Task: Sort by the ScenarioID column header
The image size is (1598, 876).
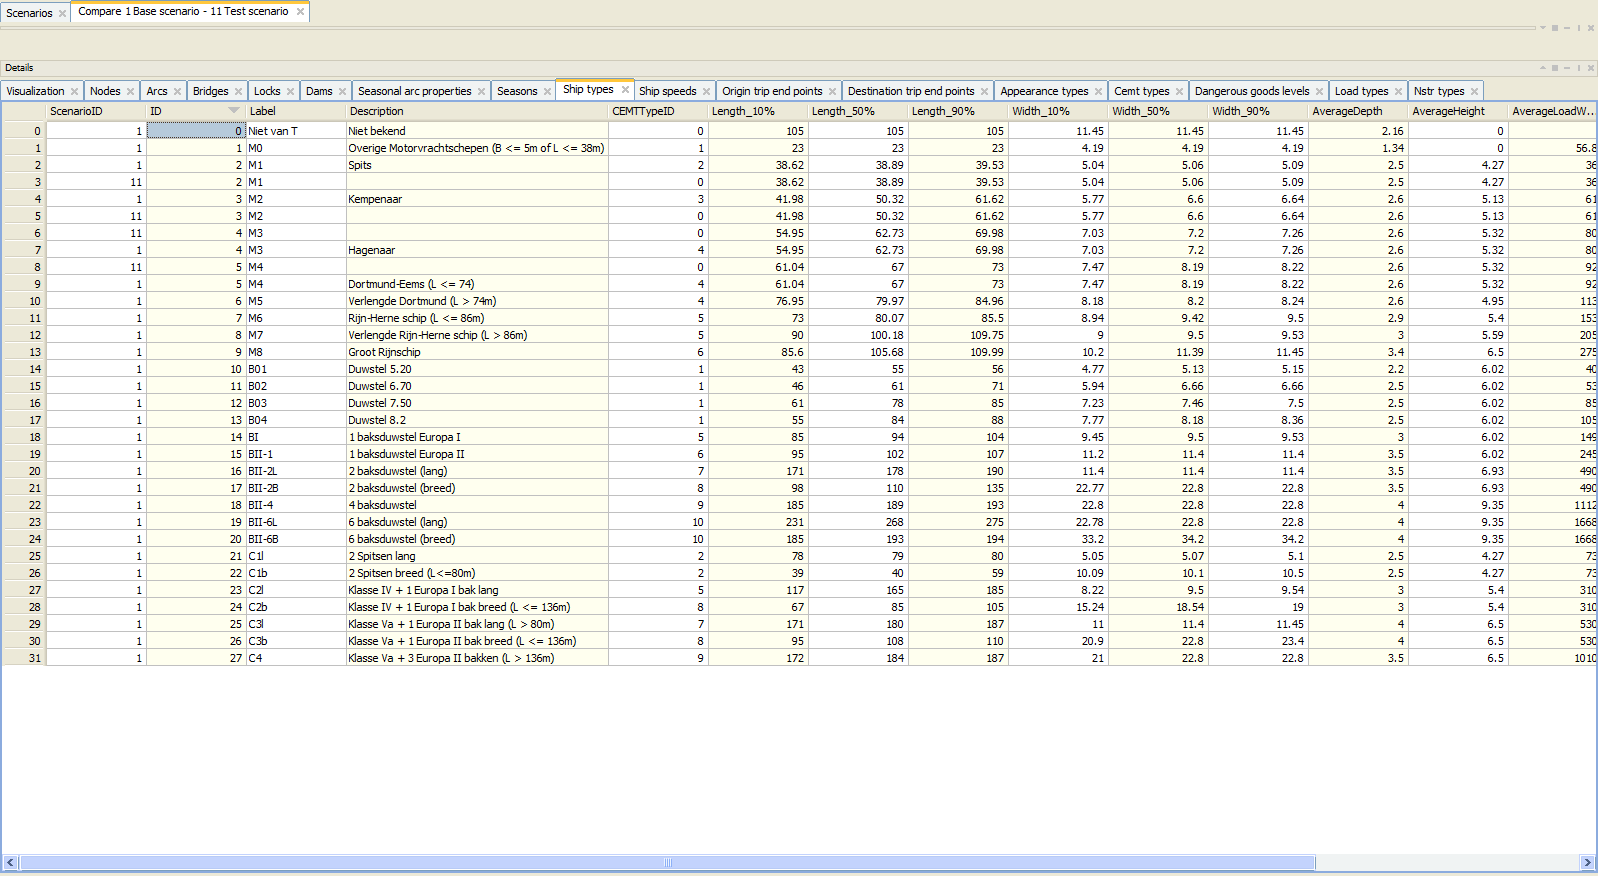Action: (x=95, y=111)
